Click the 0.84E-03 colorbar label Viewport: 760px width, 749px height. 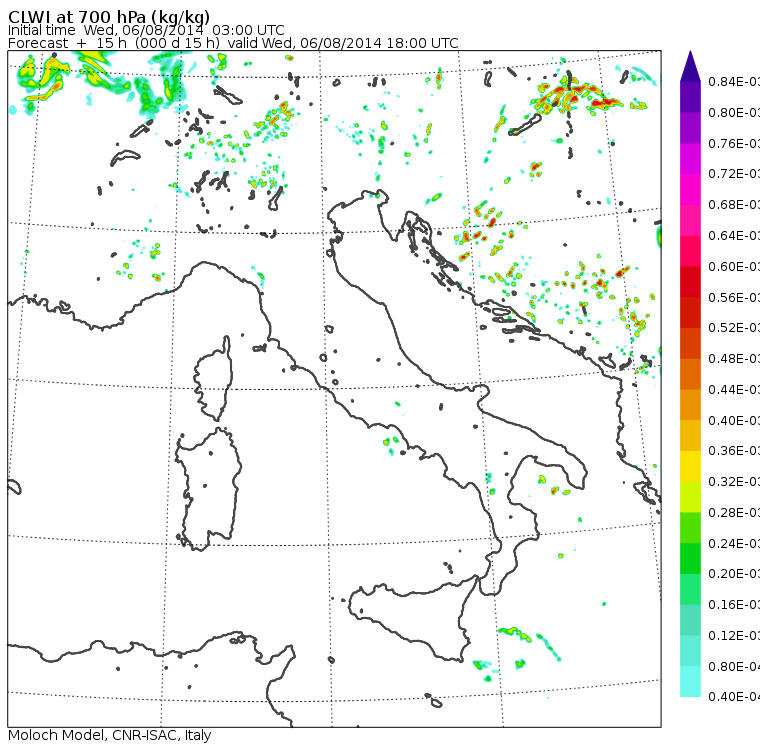point(734,81)
